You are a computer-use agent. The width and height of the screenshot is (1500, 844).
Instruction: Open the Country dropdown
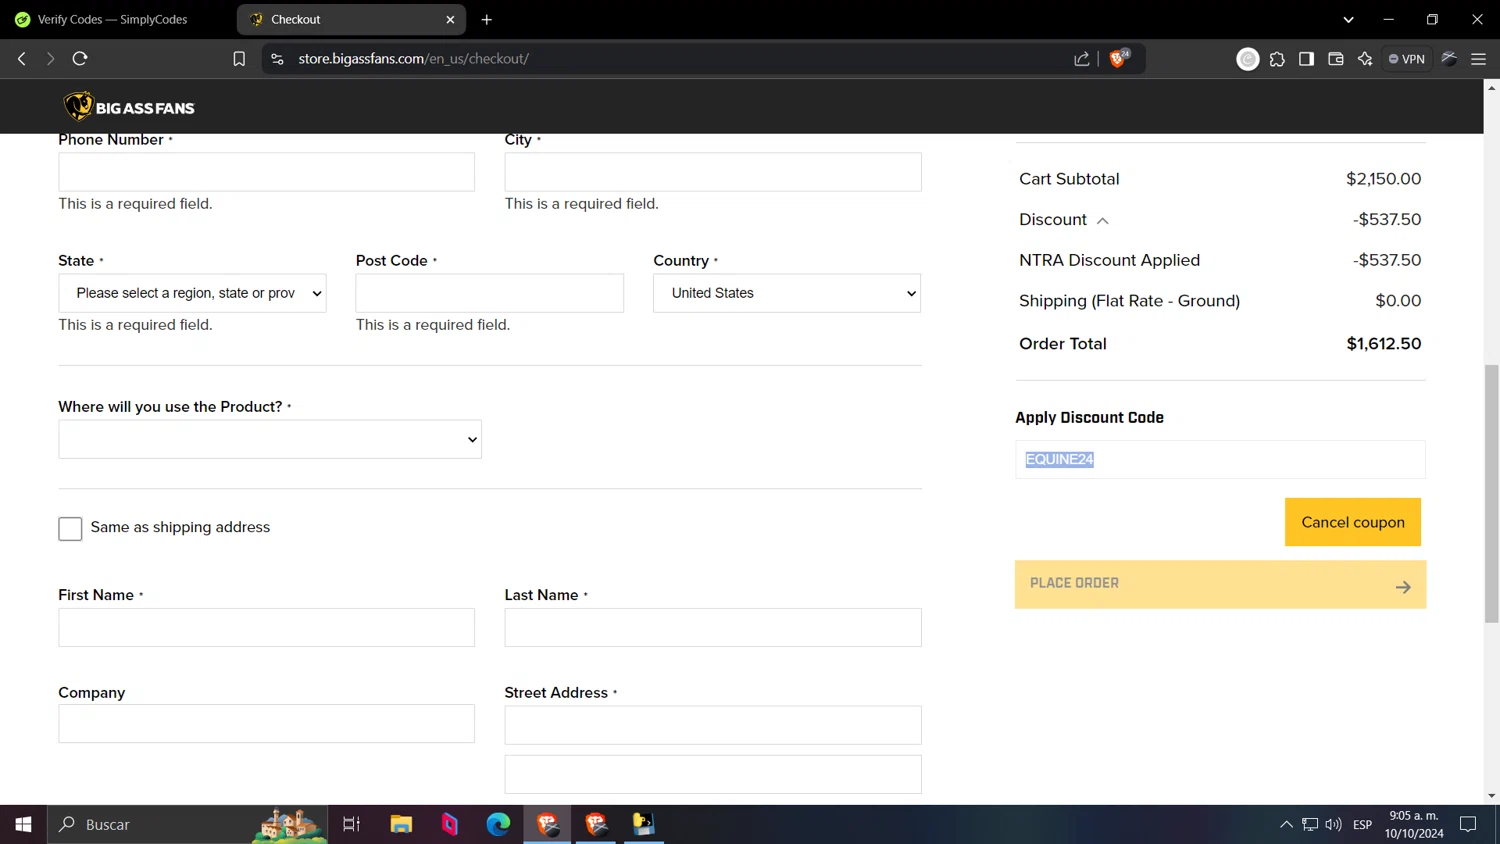pos(787,293)
